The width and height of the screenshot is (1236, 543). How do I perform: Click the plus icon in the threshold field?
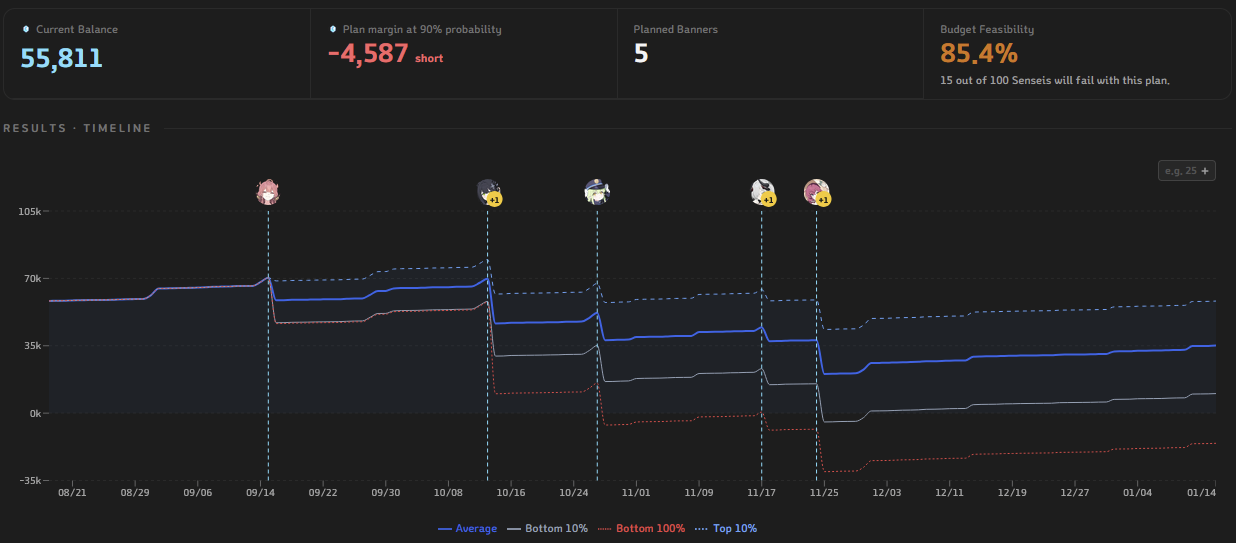point(1206,171)
